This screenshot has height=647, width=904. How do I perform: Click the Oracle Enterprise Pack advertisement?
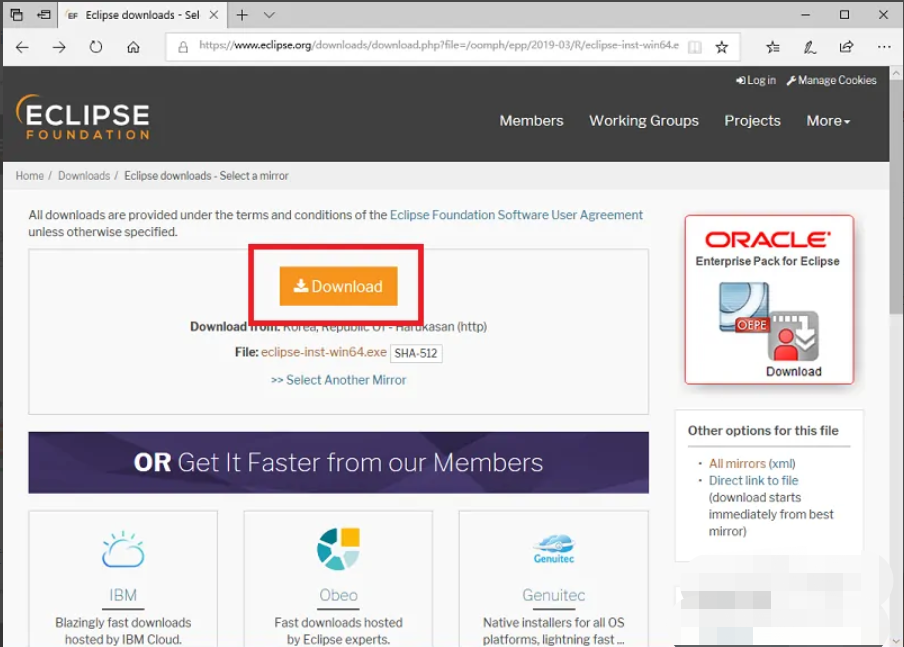click(769, 299)
